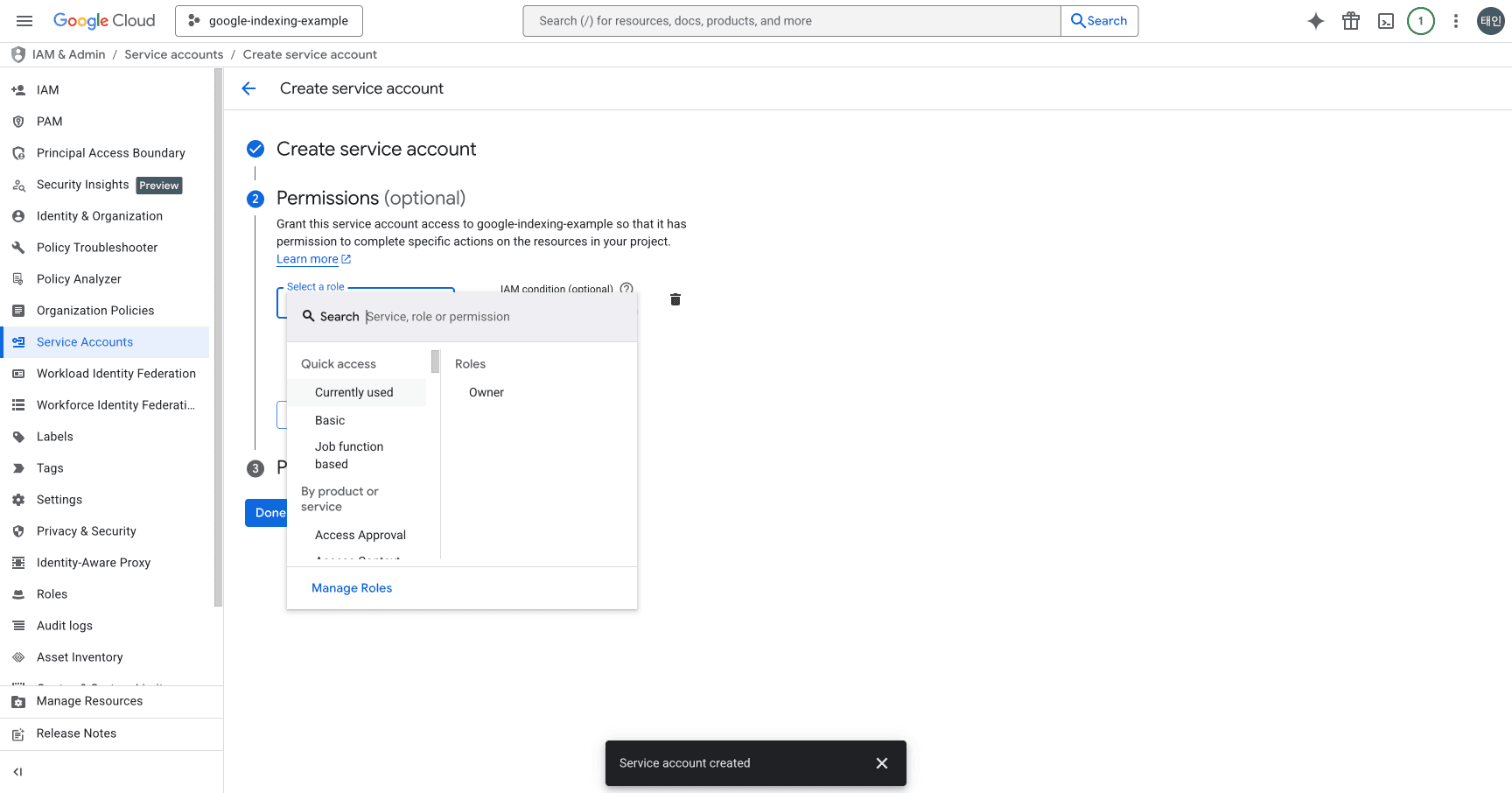Click the Identity & Organization icon
Screen dimensions: 1512x793
pyautogui.click(x=18, y=216)
